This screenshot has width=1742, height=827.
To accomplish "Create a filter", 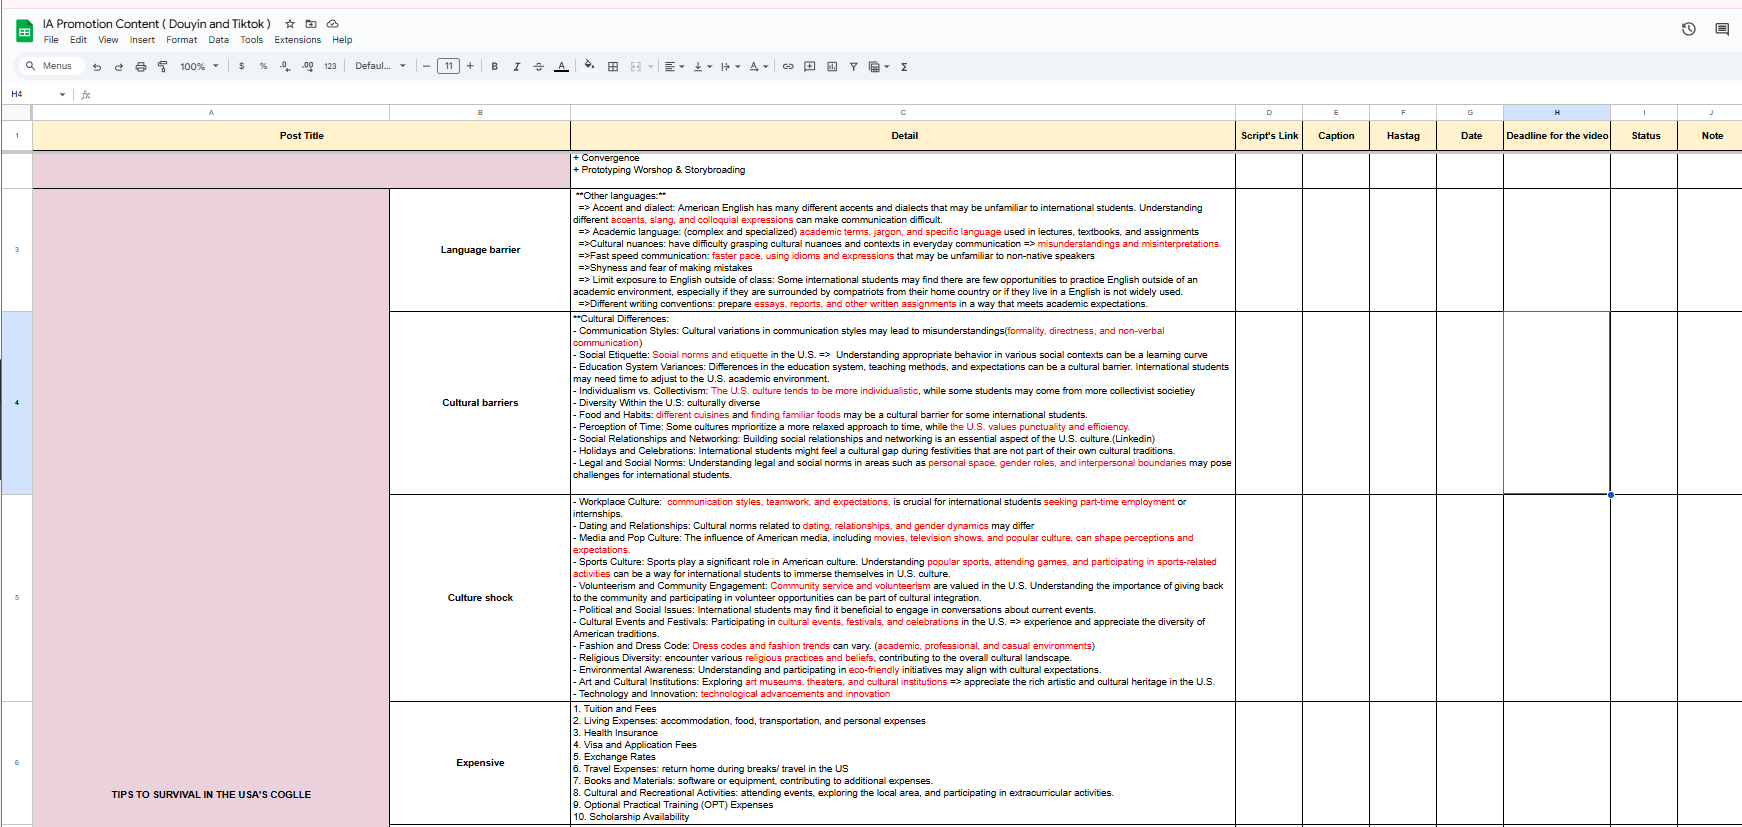I will click(853, 67).
